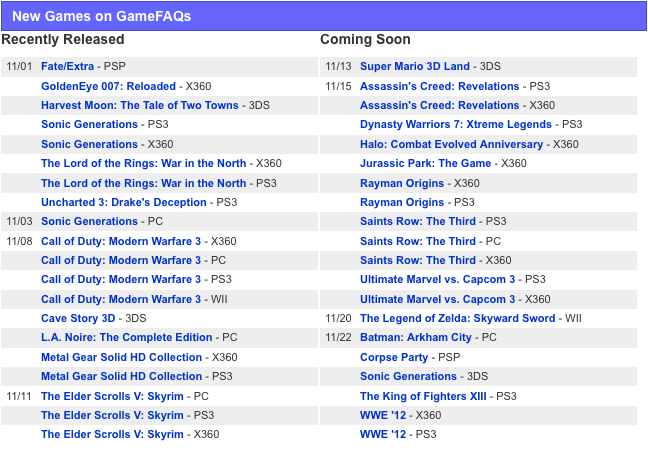
Task: Click Super Mario 3D Land link
Action: [414, 67]
